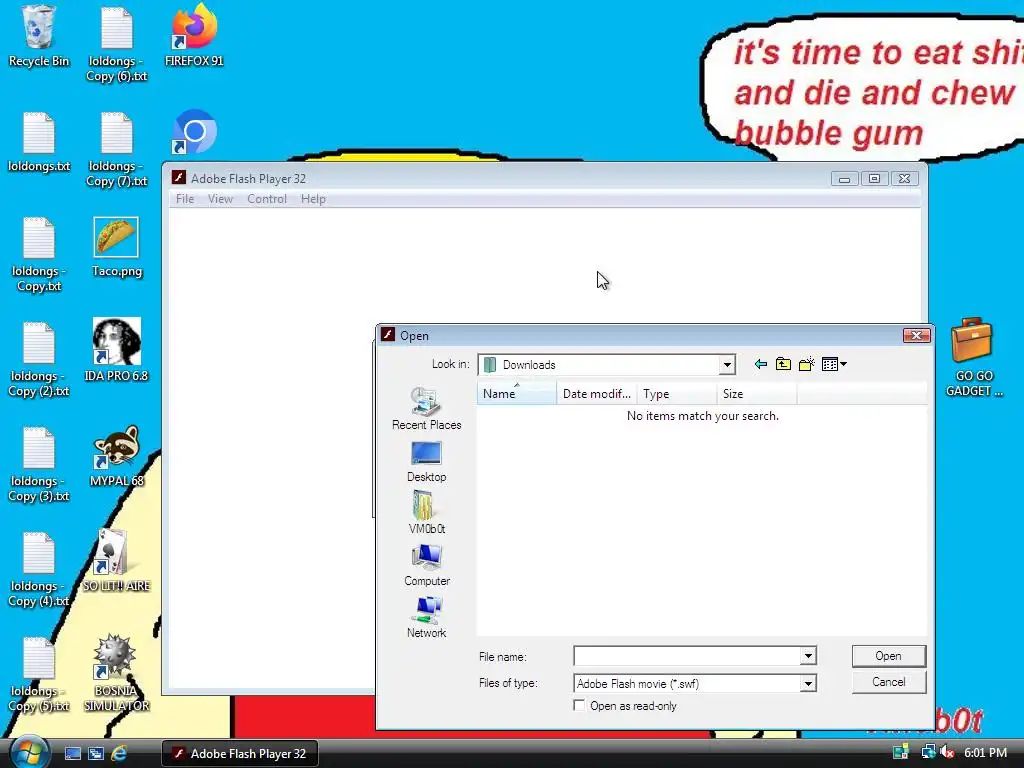Screen dimensions: 1024x768
Task: Select loldongs - Copy (3).txt file
Action: tap(39, 464)
